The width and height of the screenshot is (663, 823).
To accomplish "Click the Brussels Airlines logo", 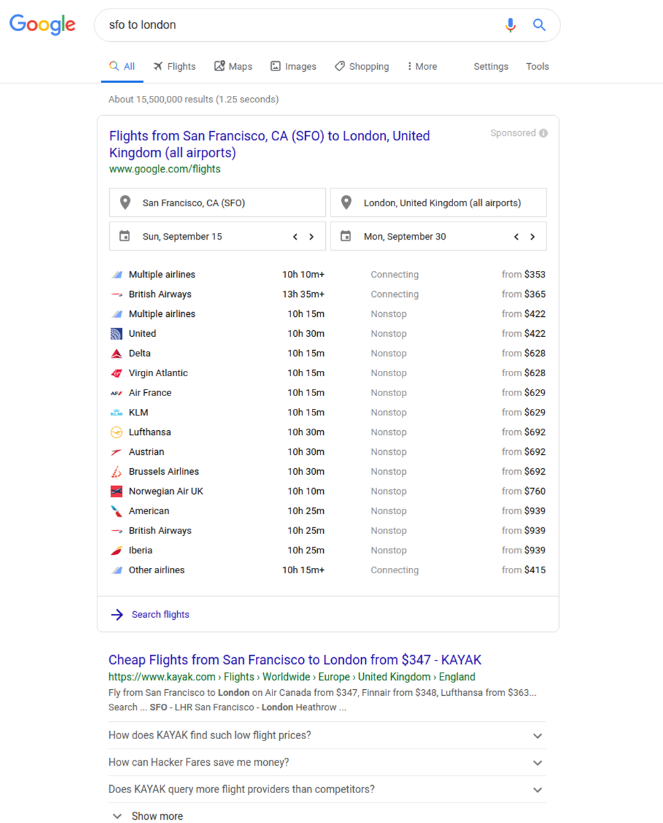I will pyautogui.click(x=117, y=472).
